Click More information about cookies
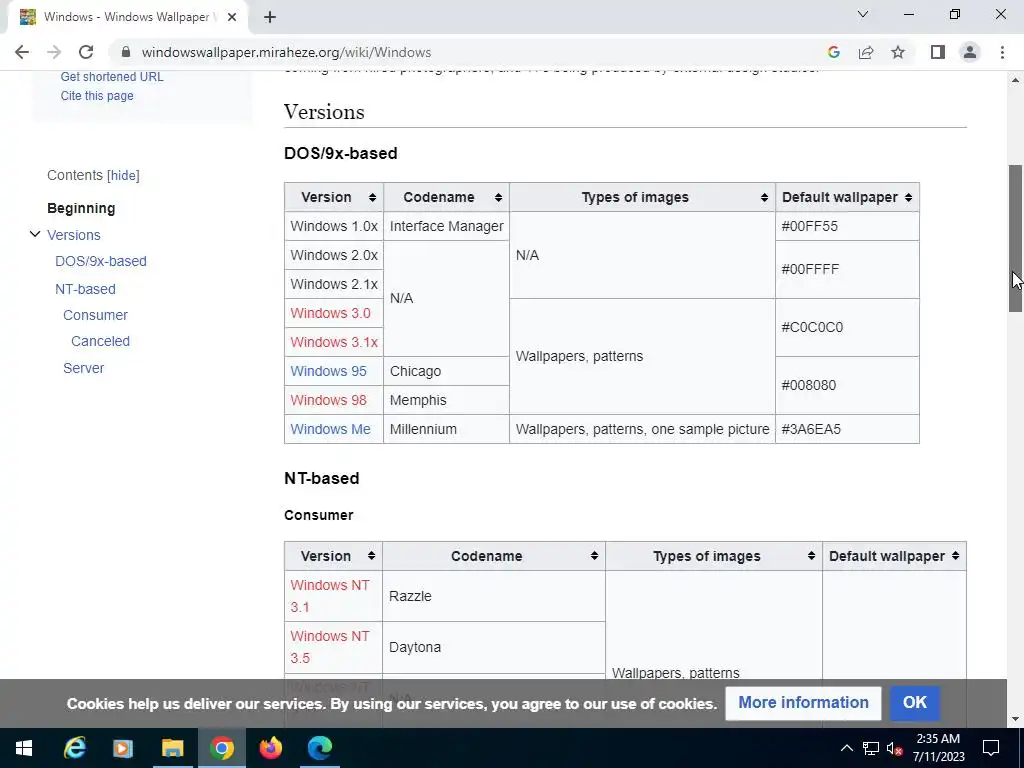1024x768 pixels. point(803,703)
